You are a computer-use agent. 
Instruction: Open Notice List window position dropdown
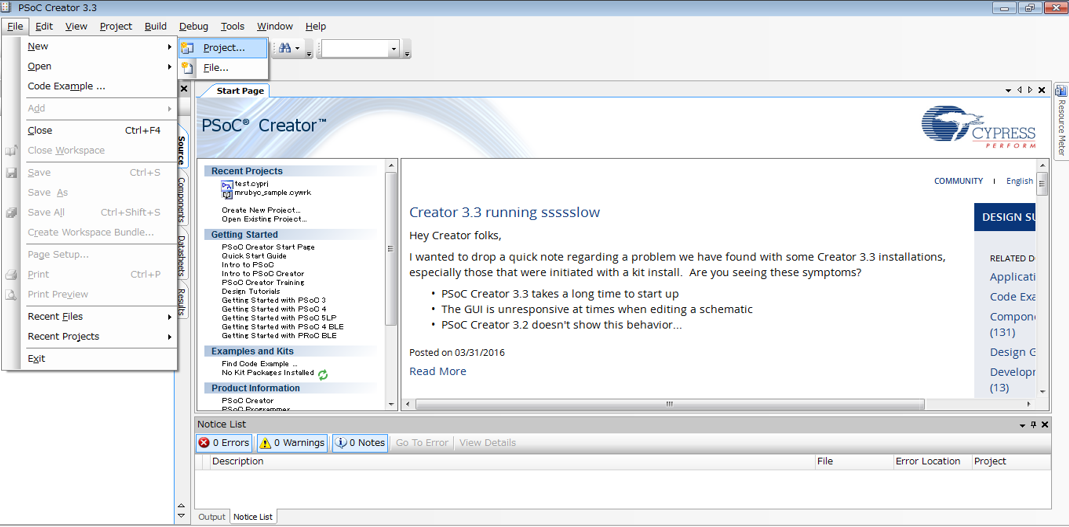(x=1023, y=425)
